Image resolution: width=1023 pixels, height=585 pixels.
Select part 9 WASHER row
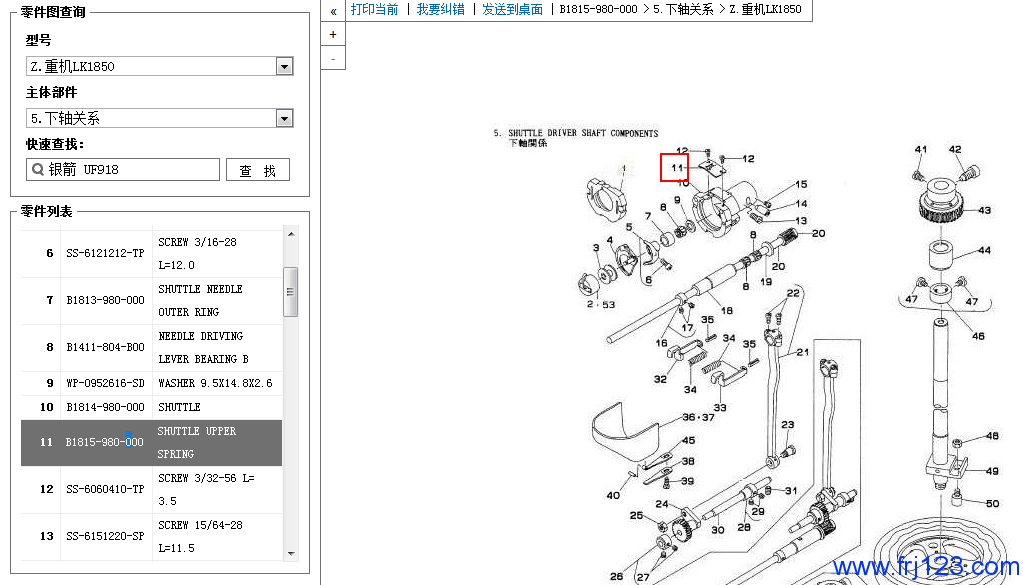pos(151,383)
